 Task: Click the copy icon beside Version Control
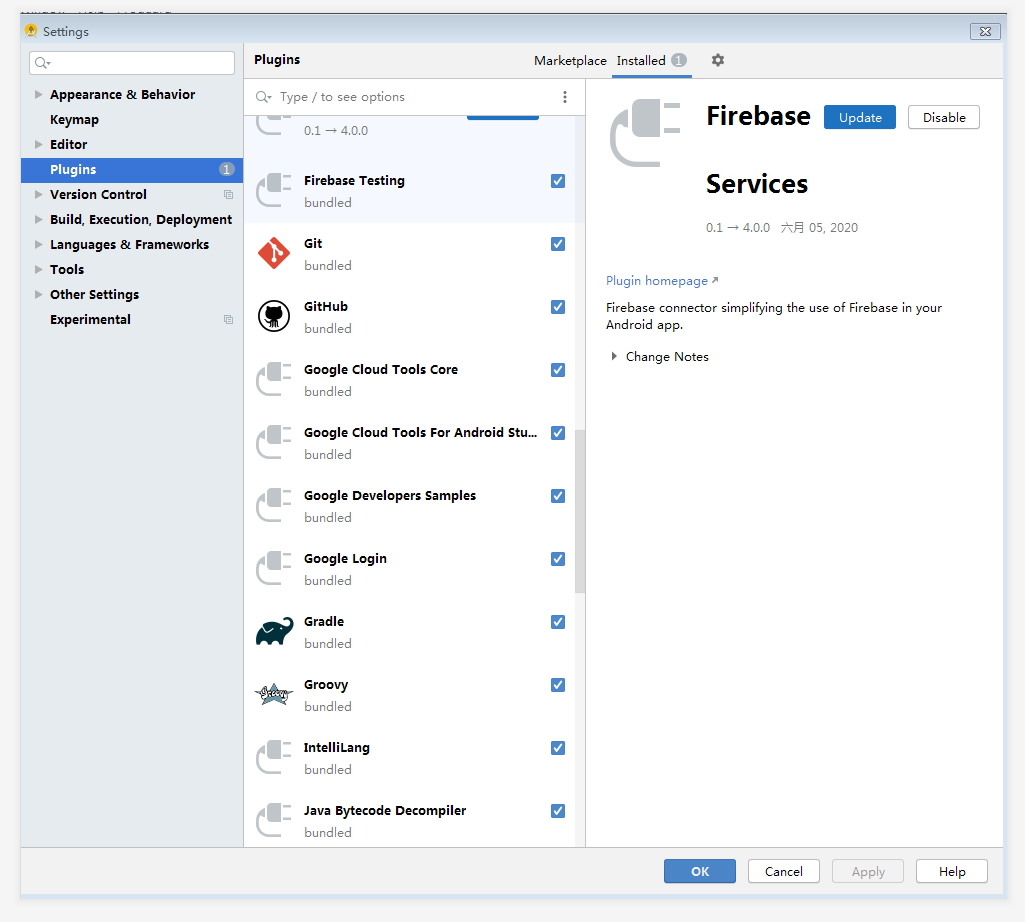(228, 194)
